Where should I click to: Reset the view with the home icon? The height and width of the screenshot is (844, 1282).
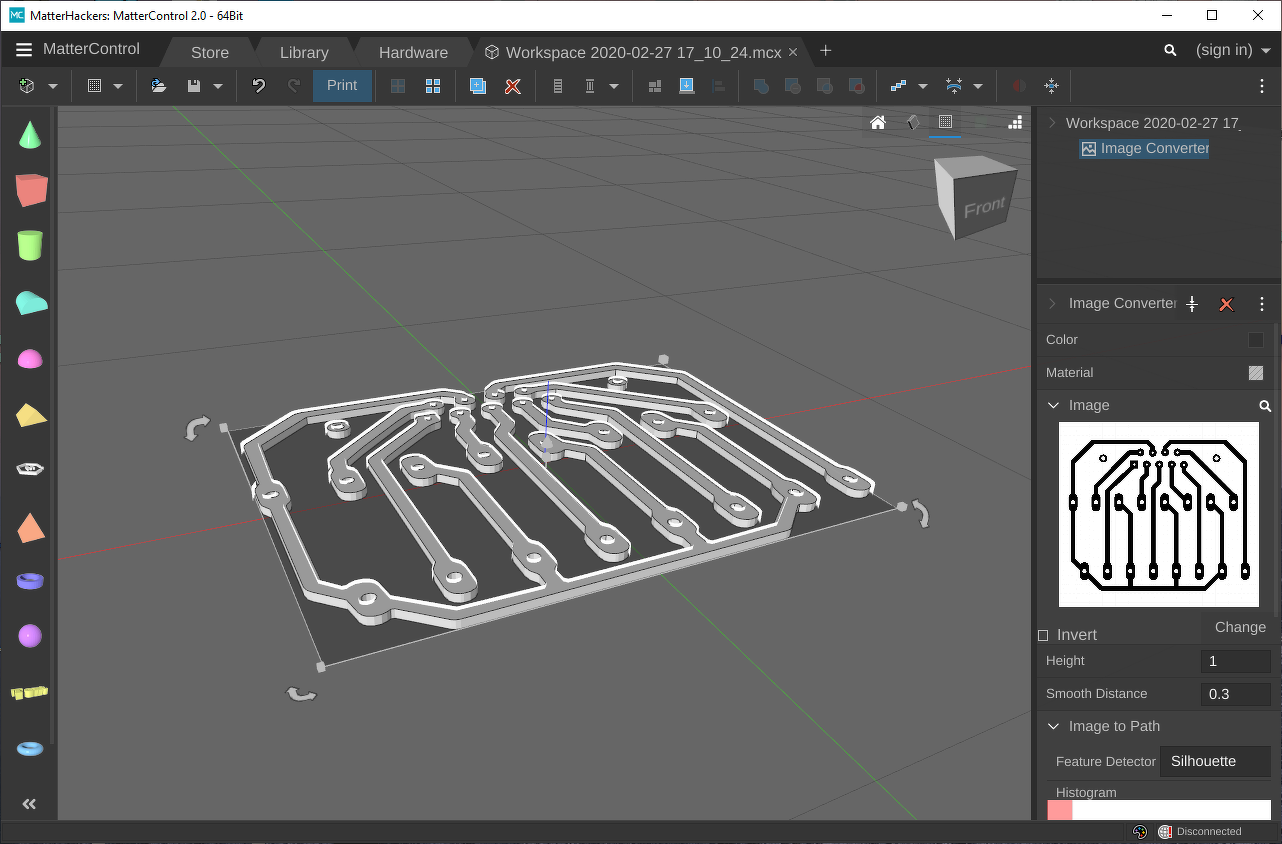878,123
